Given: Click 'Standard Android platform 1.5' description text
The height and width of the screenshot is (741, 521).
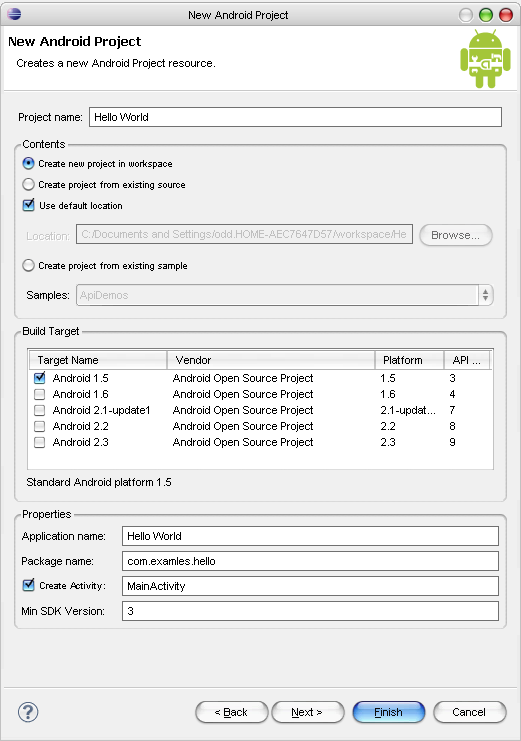Looking at the screenshot, I should point(99,483).
